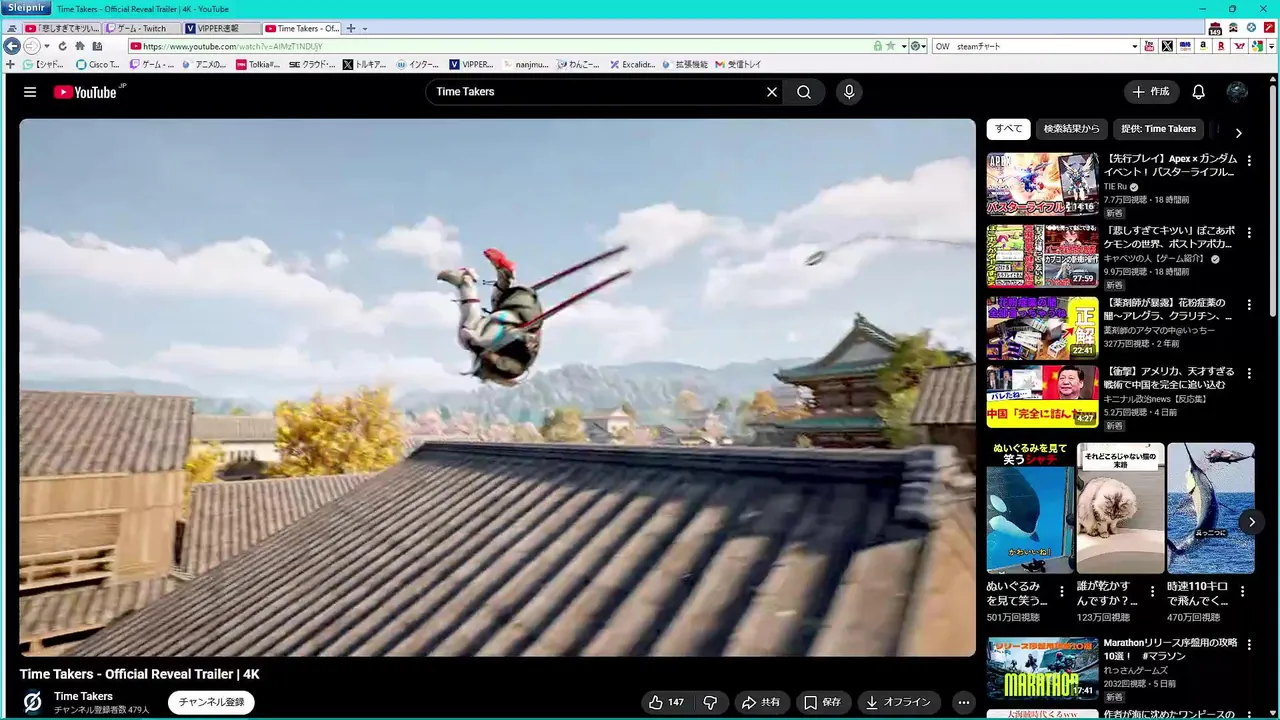Open the Marathon video thumbnail
1280x720 pixels.
(1042, 668)
